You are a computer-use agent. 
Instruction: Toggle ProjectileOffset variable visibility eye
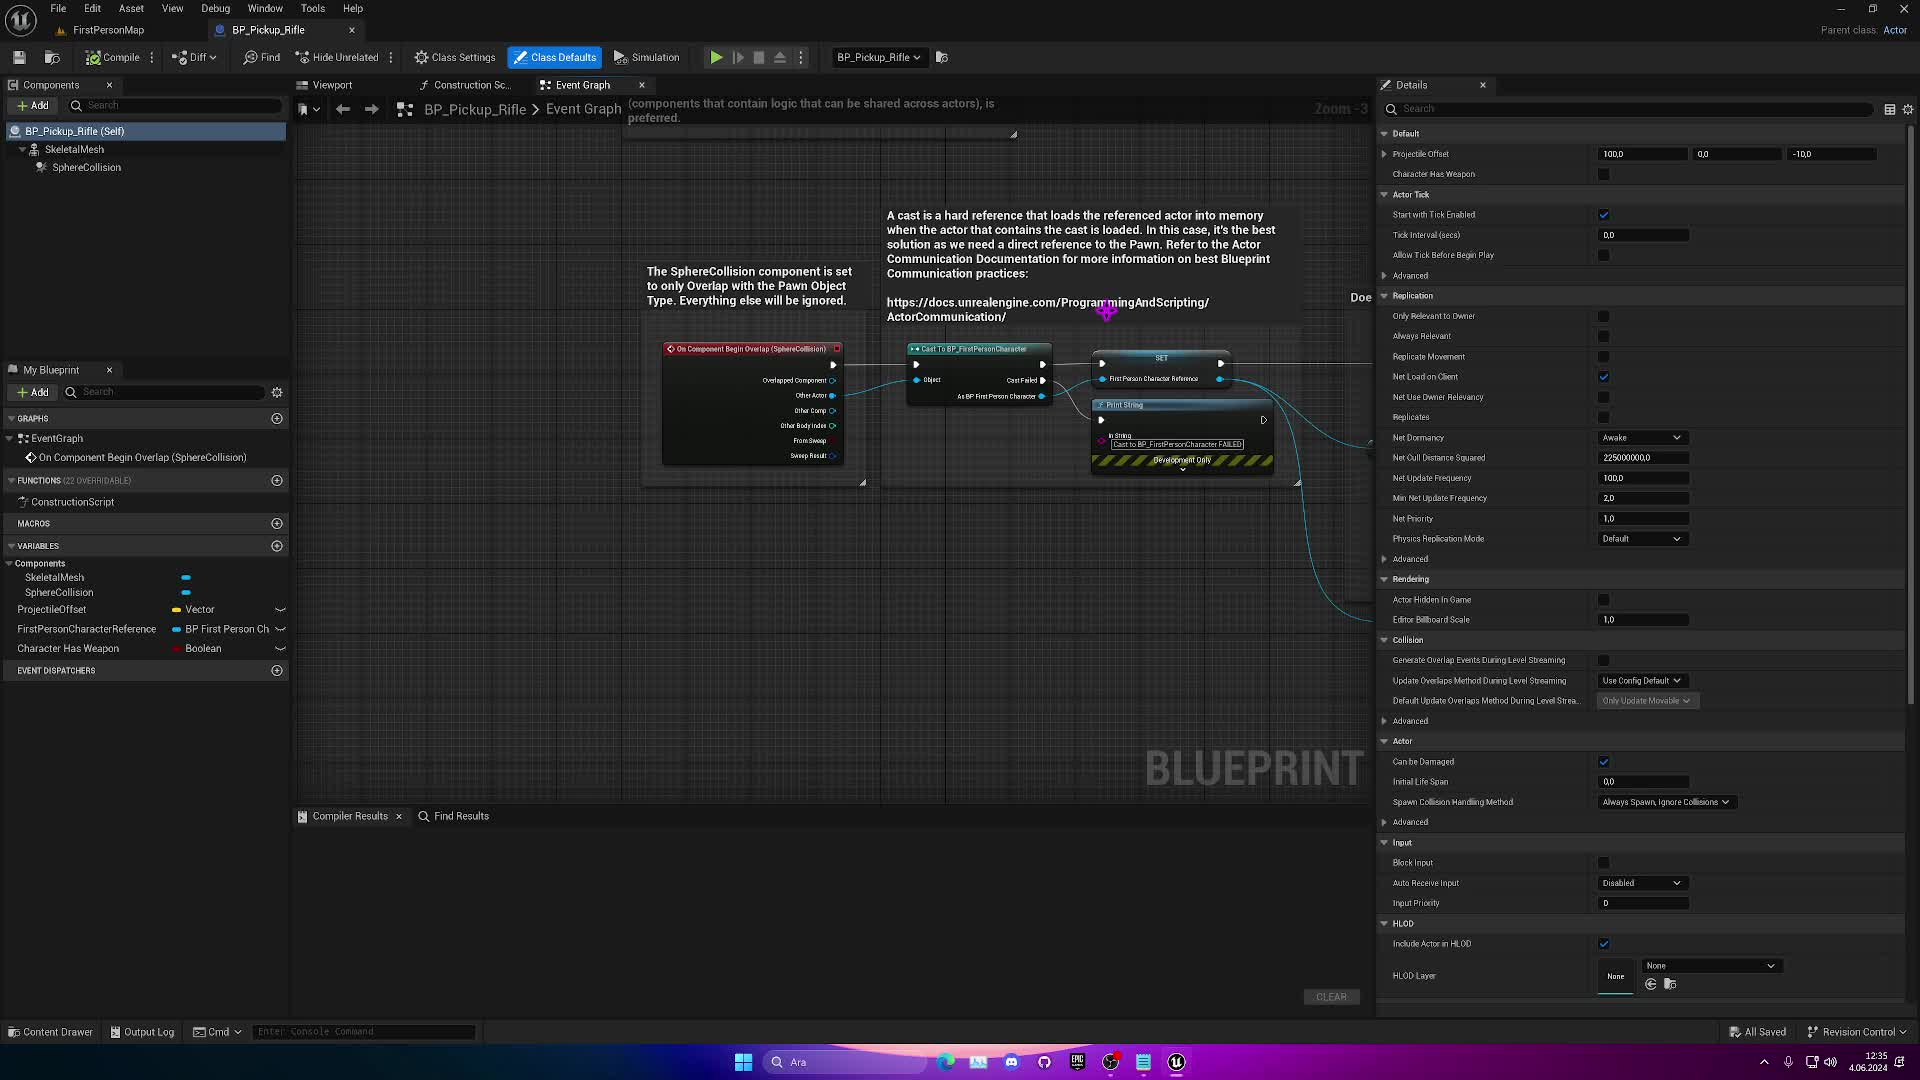tap(280, 610)
